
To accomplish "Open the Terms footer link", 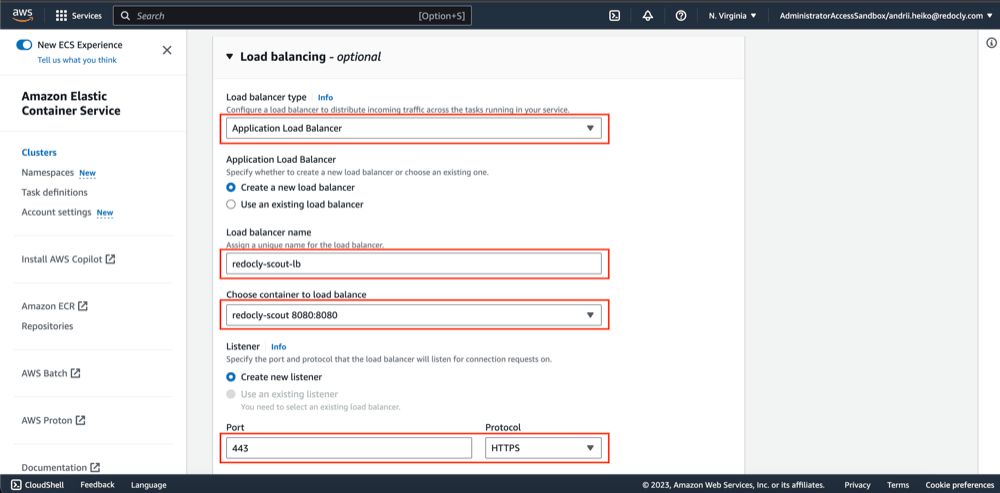I will point(898,485).
